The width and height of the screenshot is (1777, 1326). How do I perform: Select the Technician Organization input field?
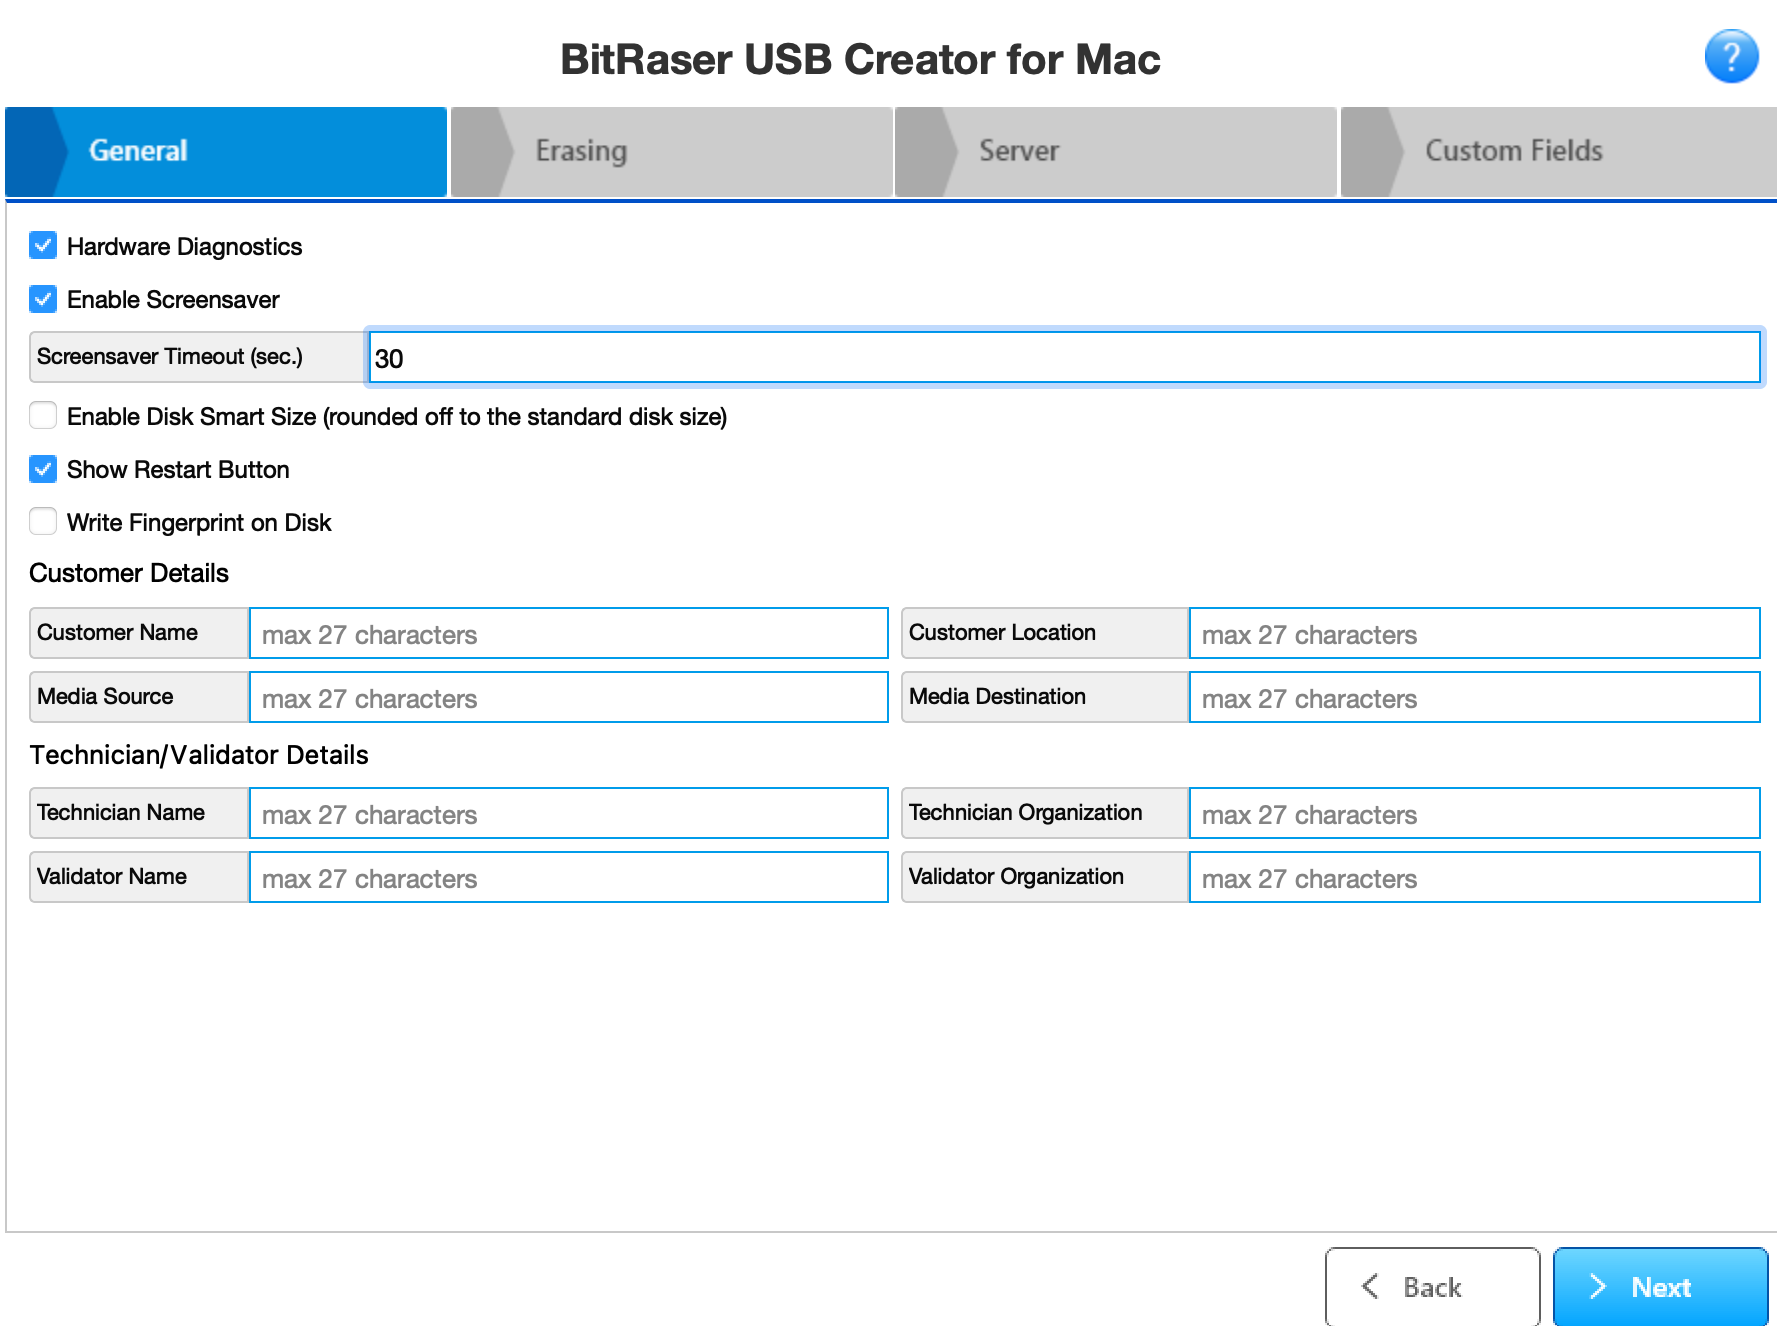tap(1474, 814)
